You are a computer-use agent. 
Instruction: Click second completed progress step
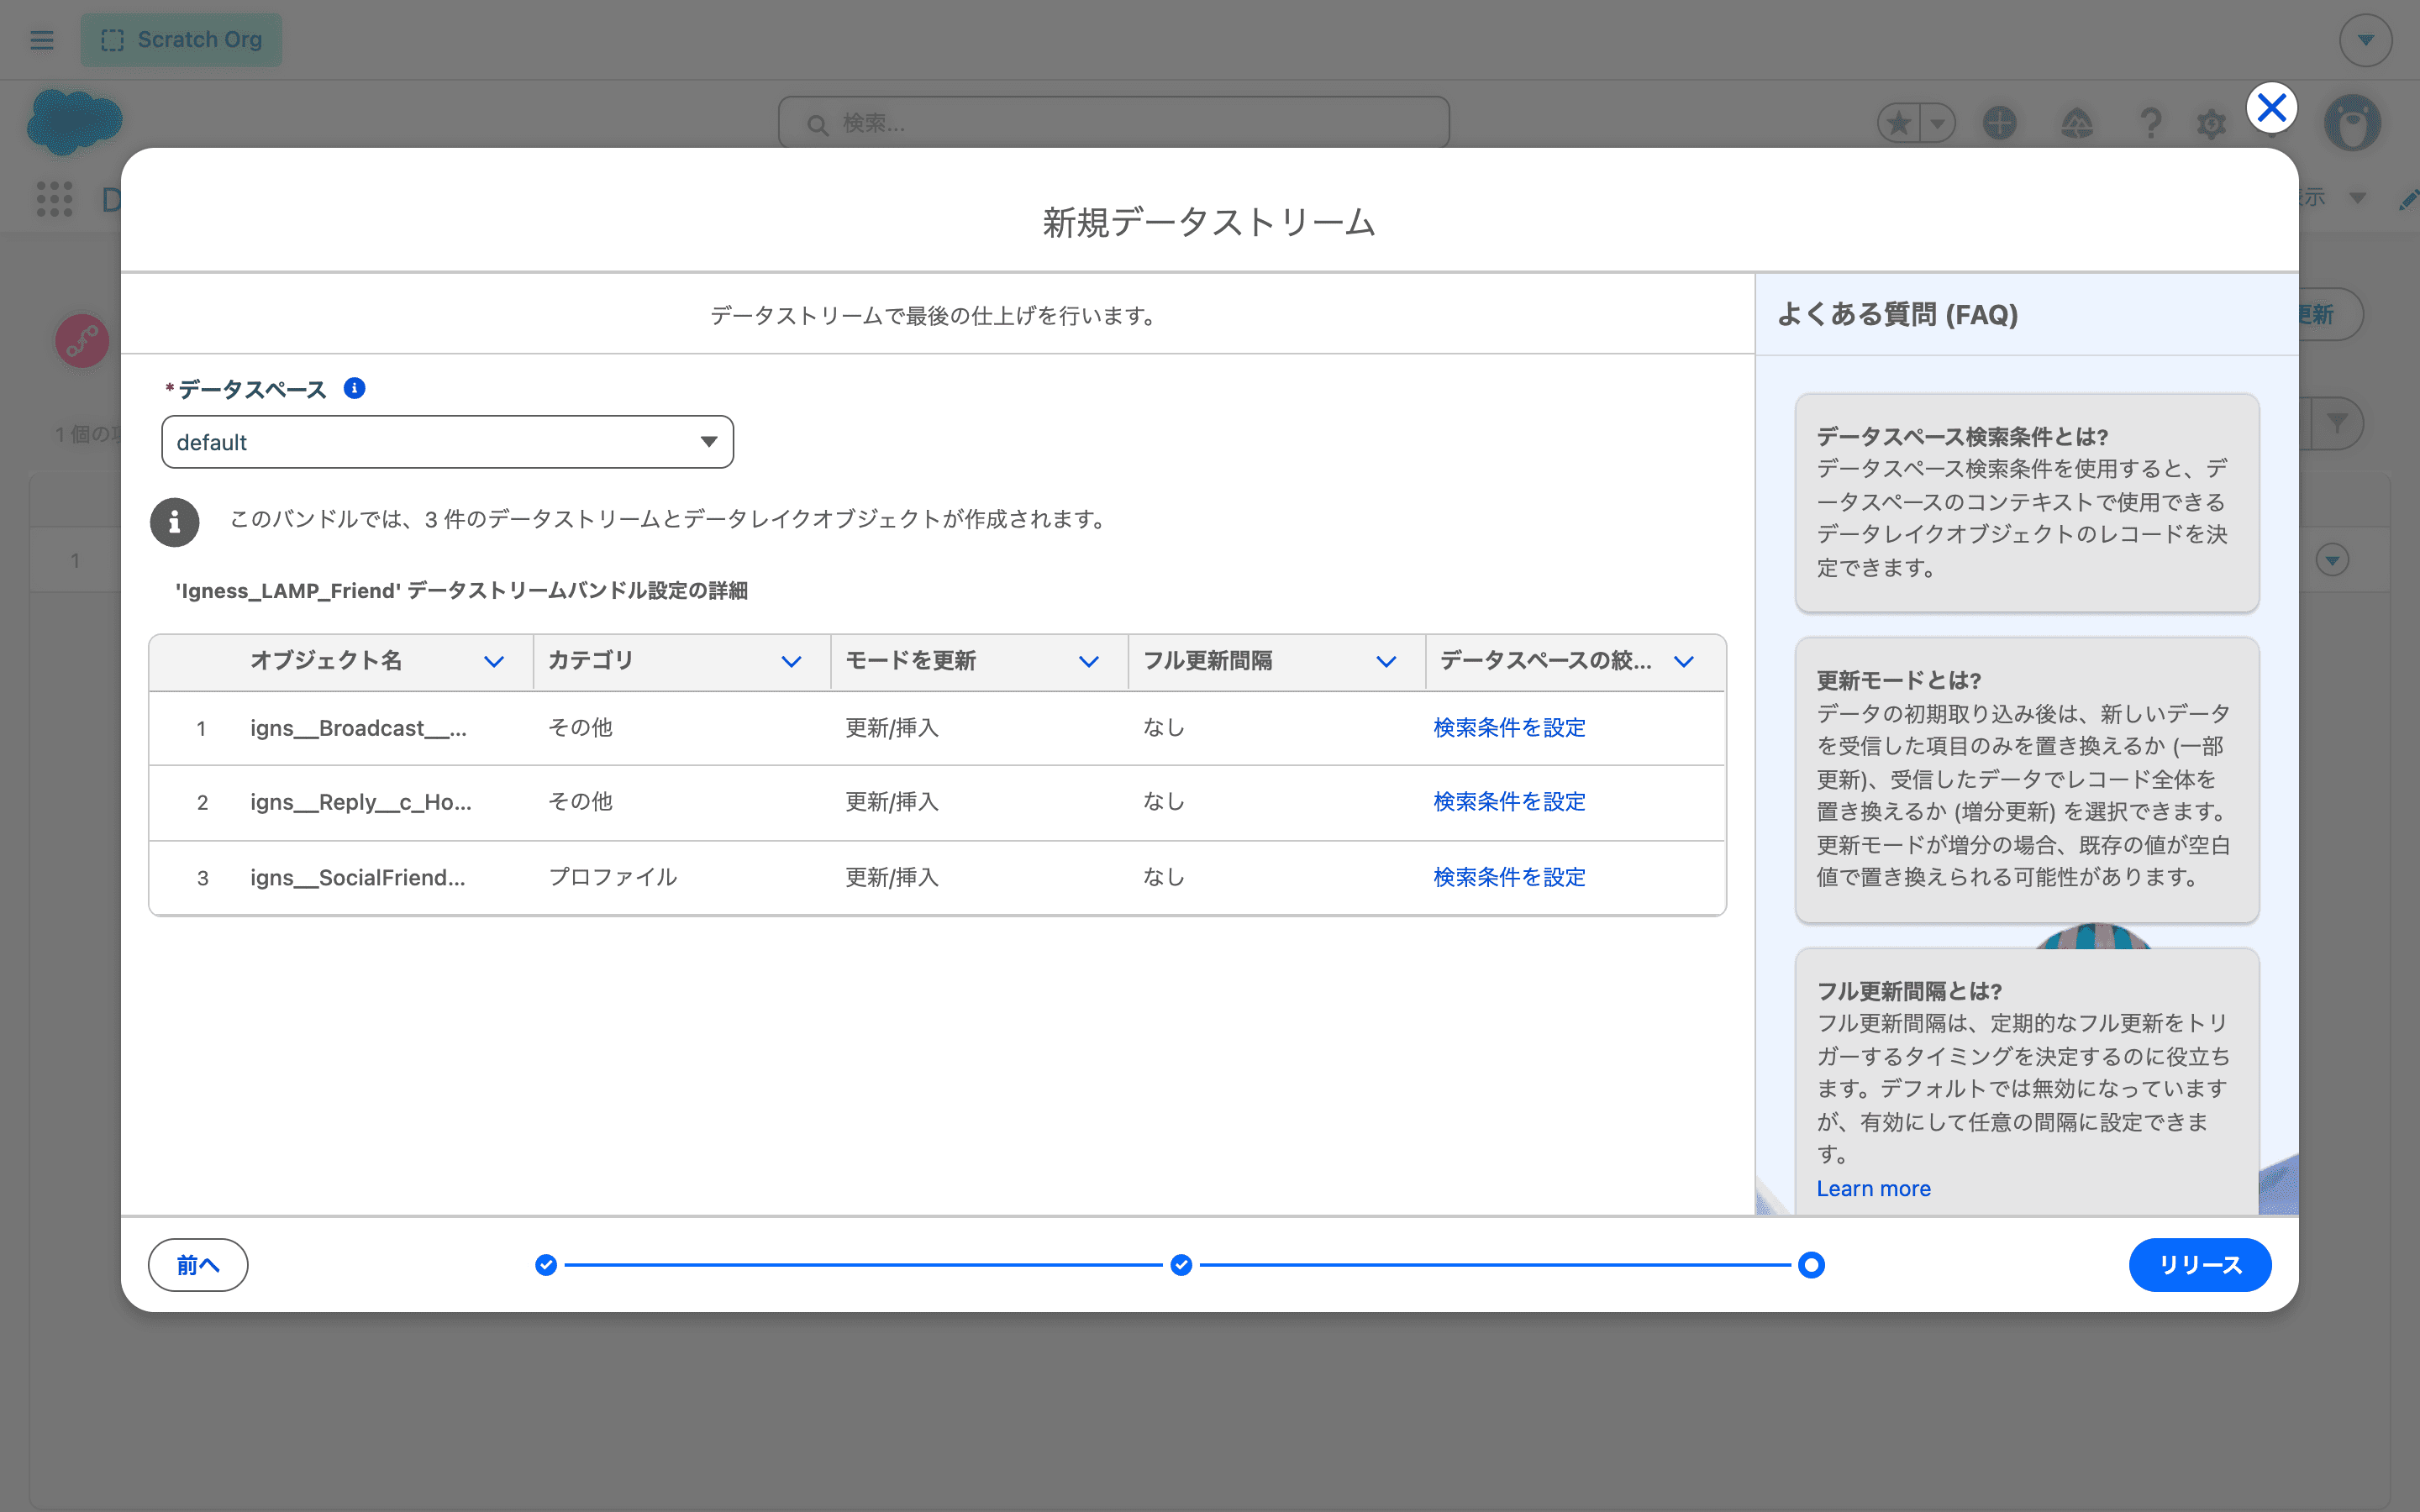coord(1181,1265)
